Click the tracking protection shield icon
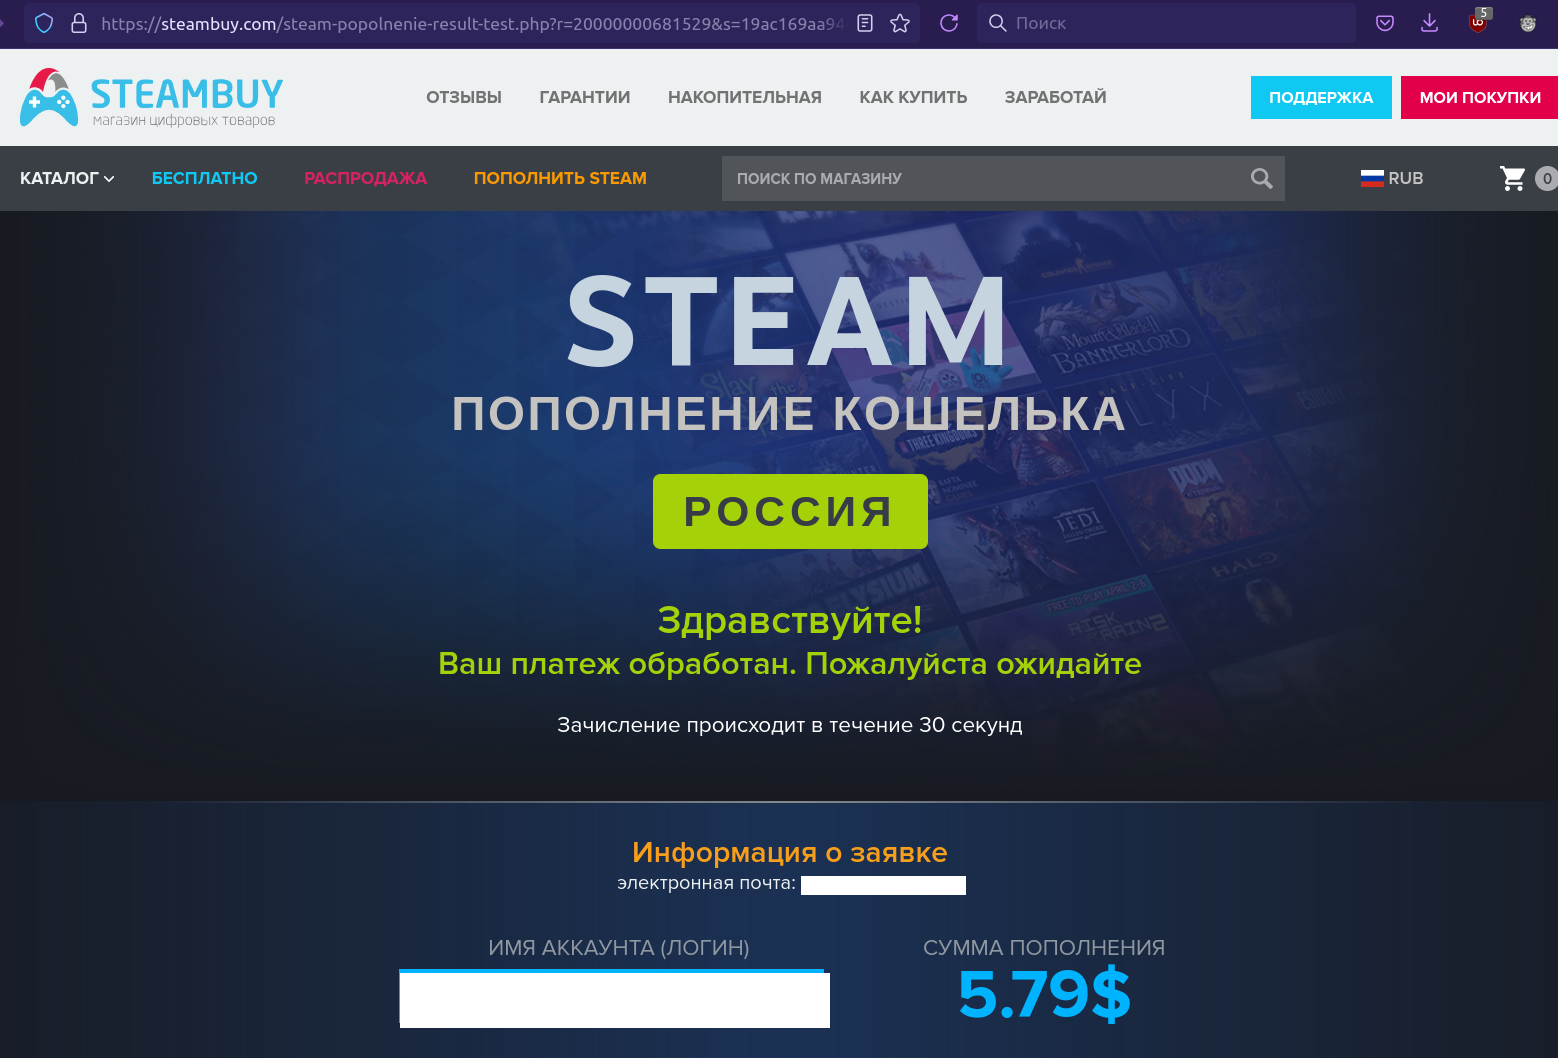The width and height of the screenshot is (1558, 1058). (44, 23)
